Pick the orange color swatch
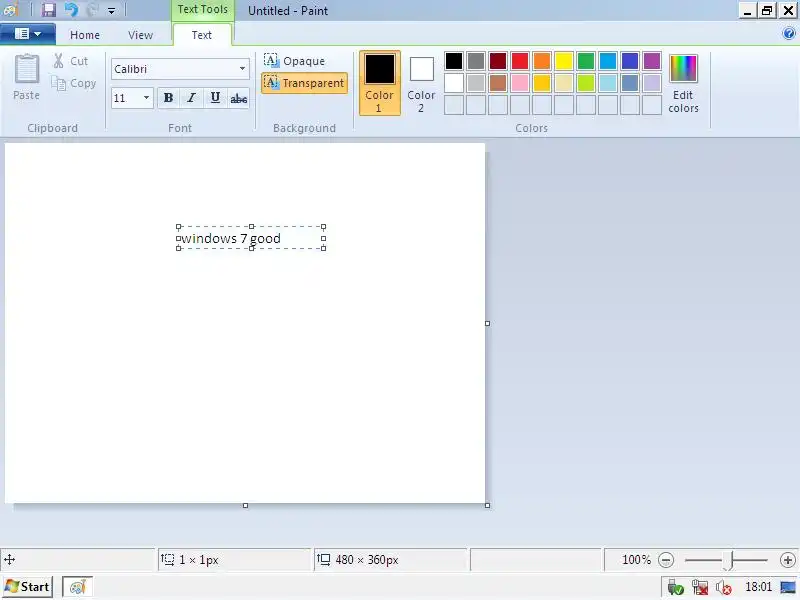The image size is (800, 600). click(x=542, y=61)
